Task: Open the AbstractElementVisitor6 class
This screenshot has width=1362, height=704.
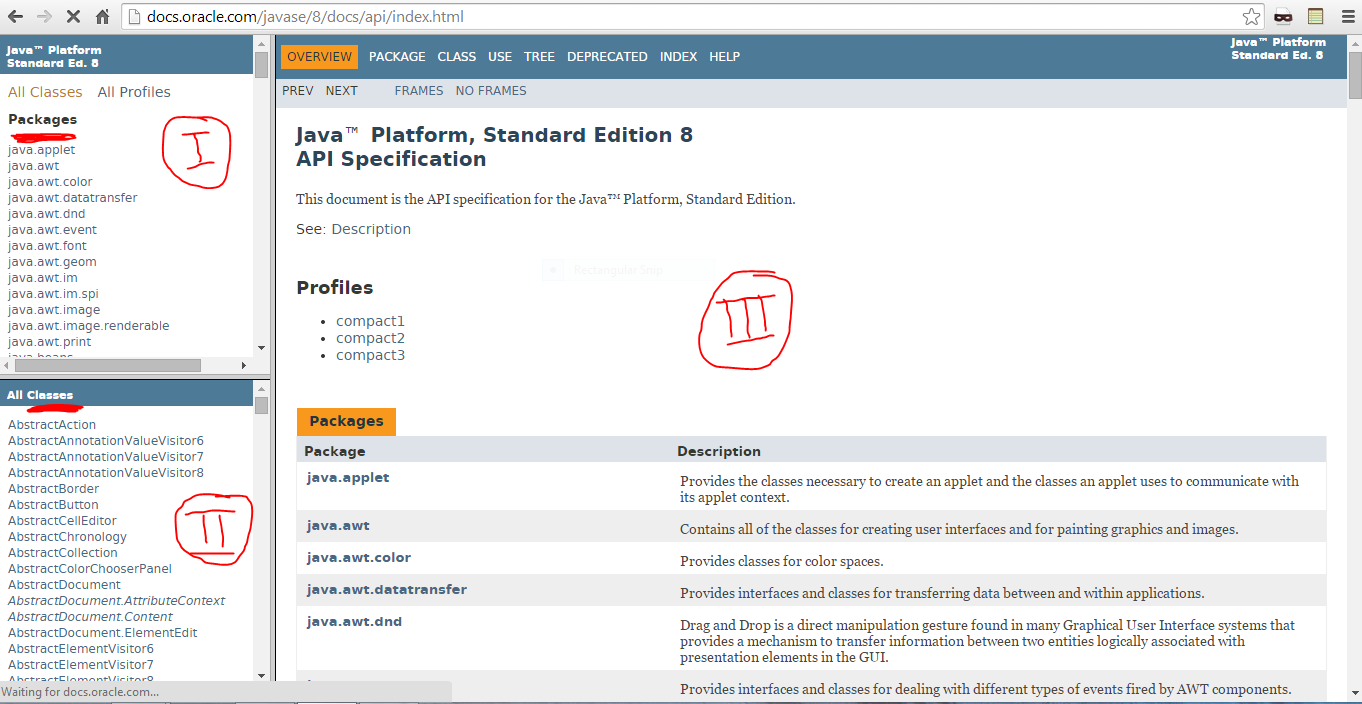Action: pyautogui.click(x=81, y=649)
